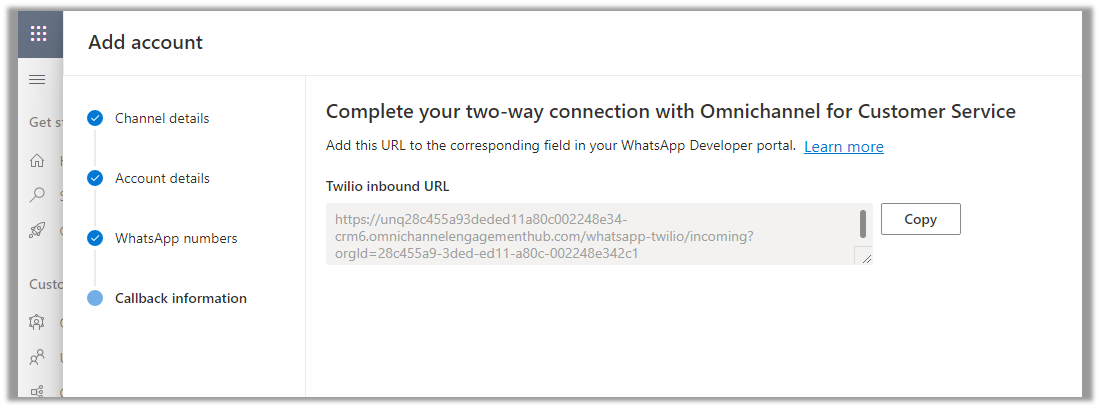This screenshot has width=1100, height=408.
Task: Click the headset agent icon in sidebar
Action: click(38, 322)
